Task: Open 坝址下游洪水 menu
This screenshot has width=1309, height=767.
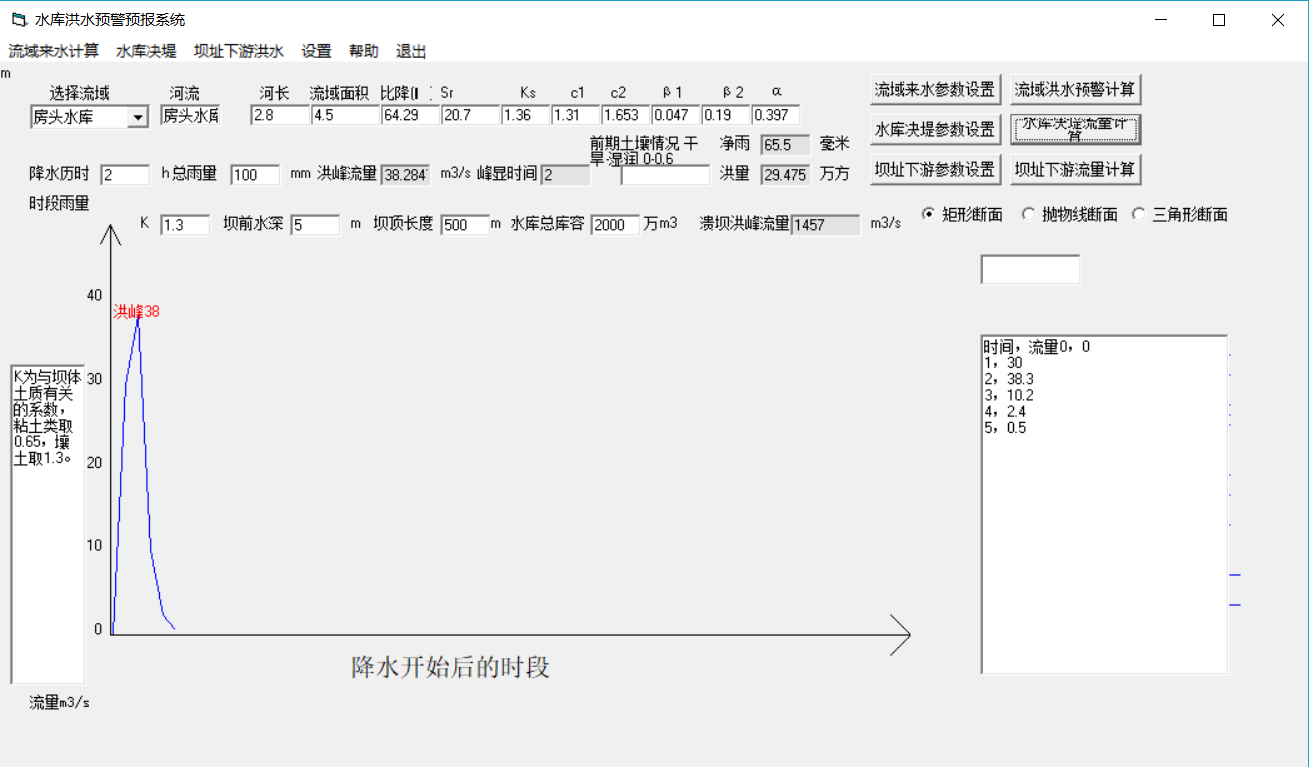Action: (x=239, y=52)
